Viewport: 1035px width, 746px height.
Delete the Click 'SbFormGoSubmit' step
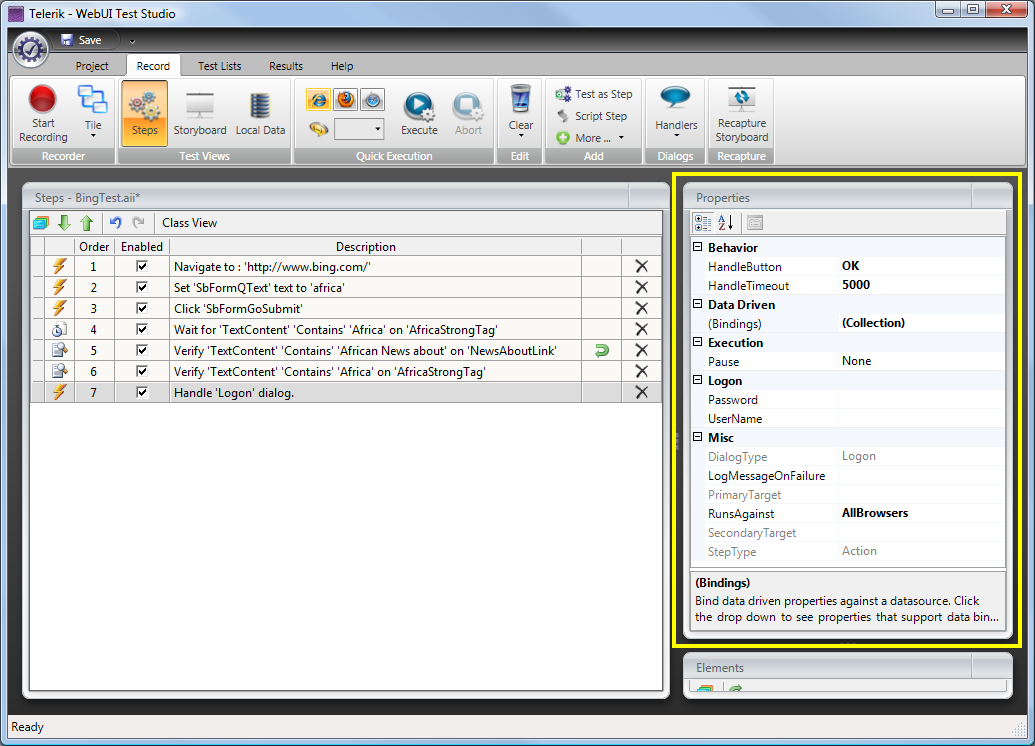pos(641,308)
